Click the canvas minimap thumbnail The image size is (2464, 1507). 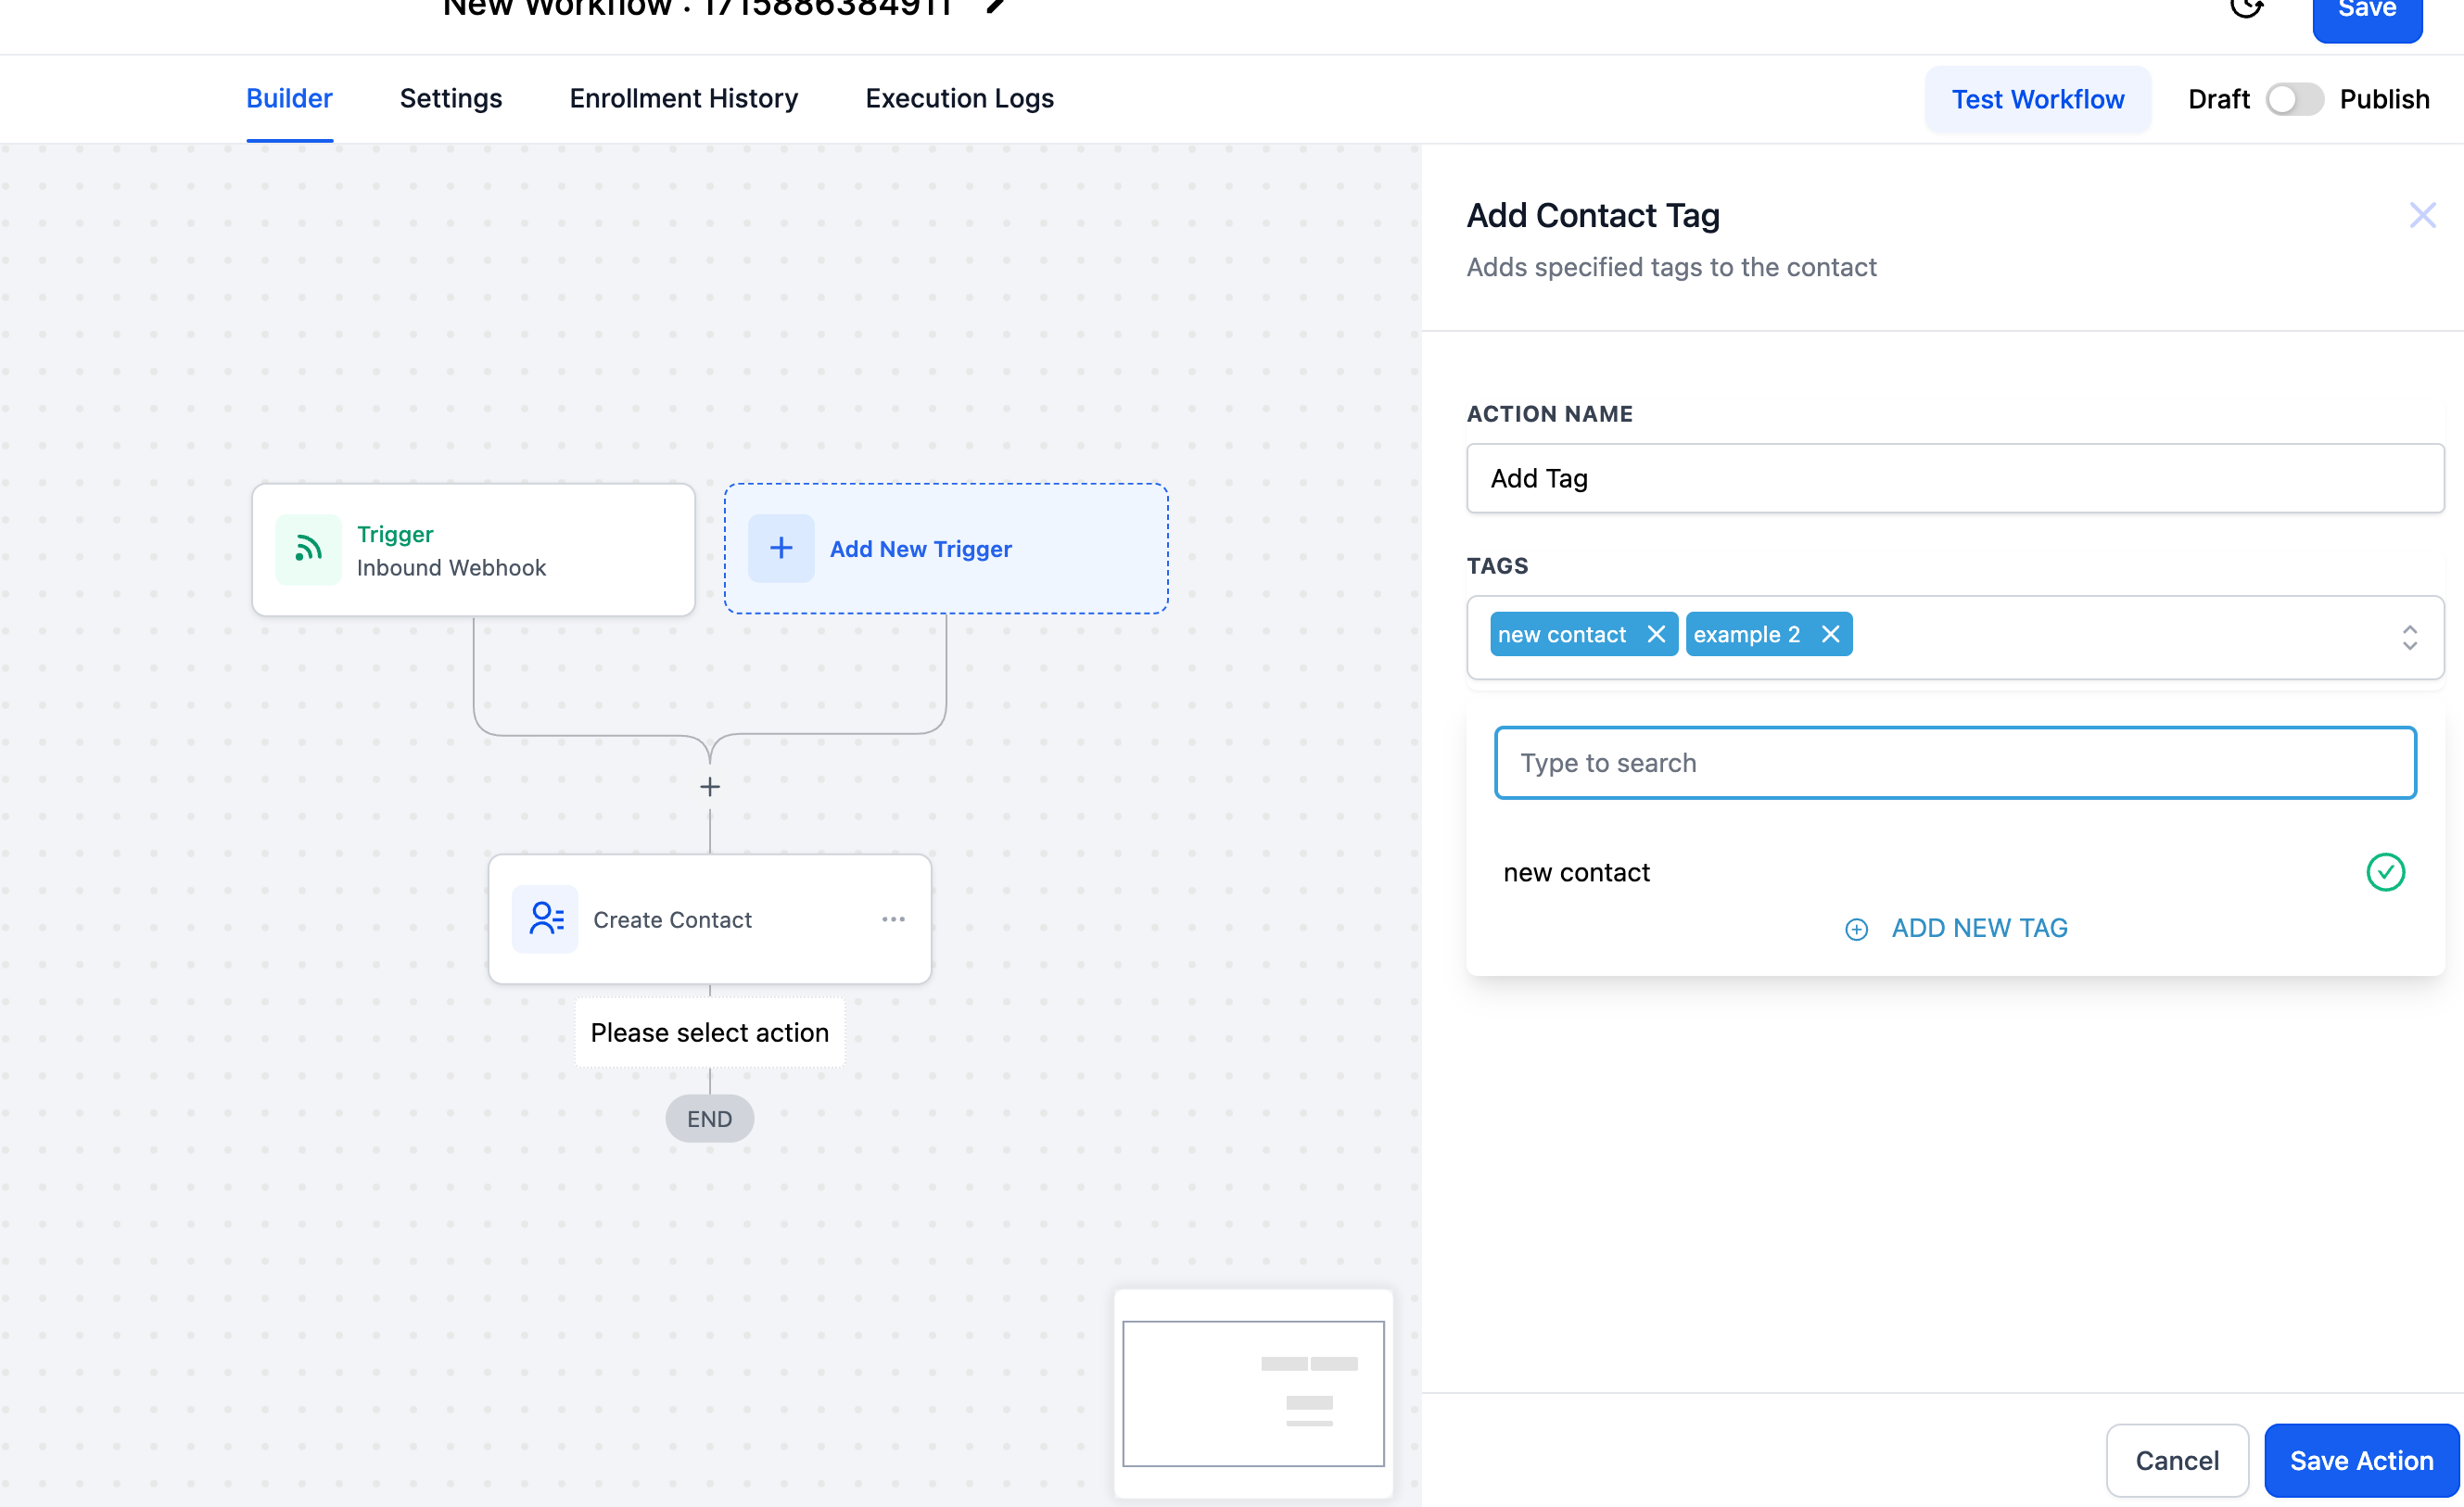pyautogui.click(x=1253, y=1393)
